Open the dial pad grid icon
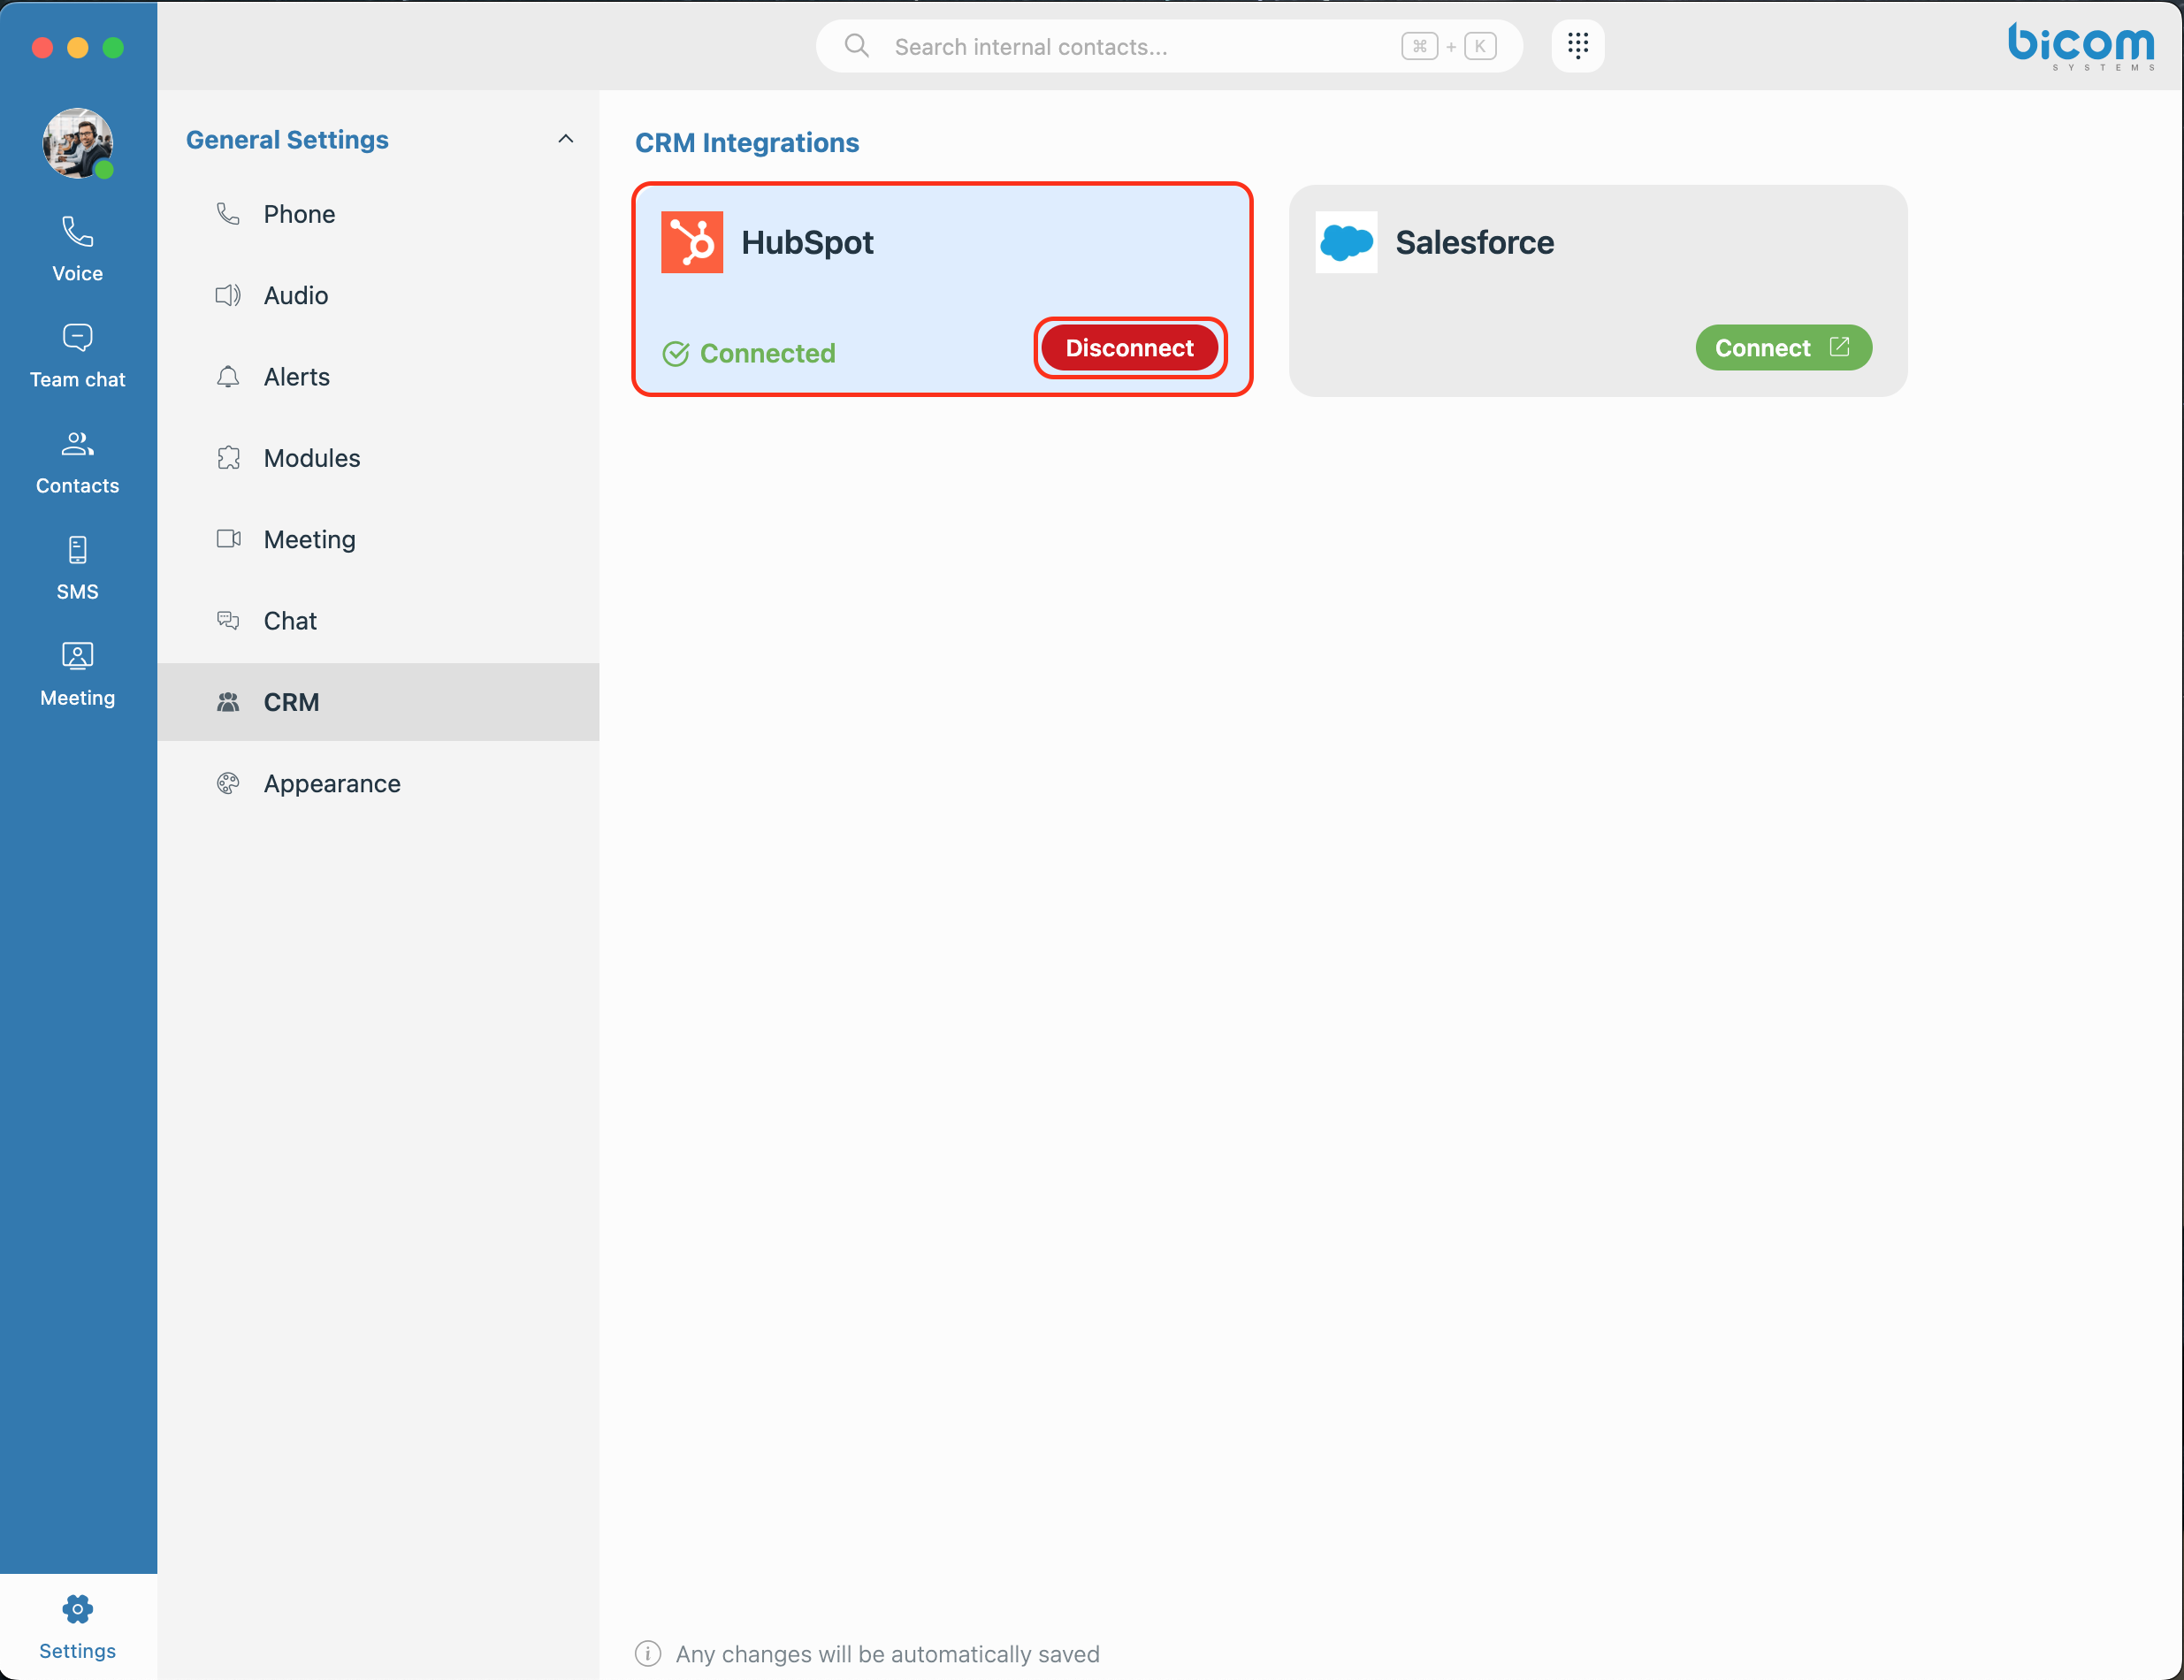 pyautogui.click(x=1578, y=46)
